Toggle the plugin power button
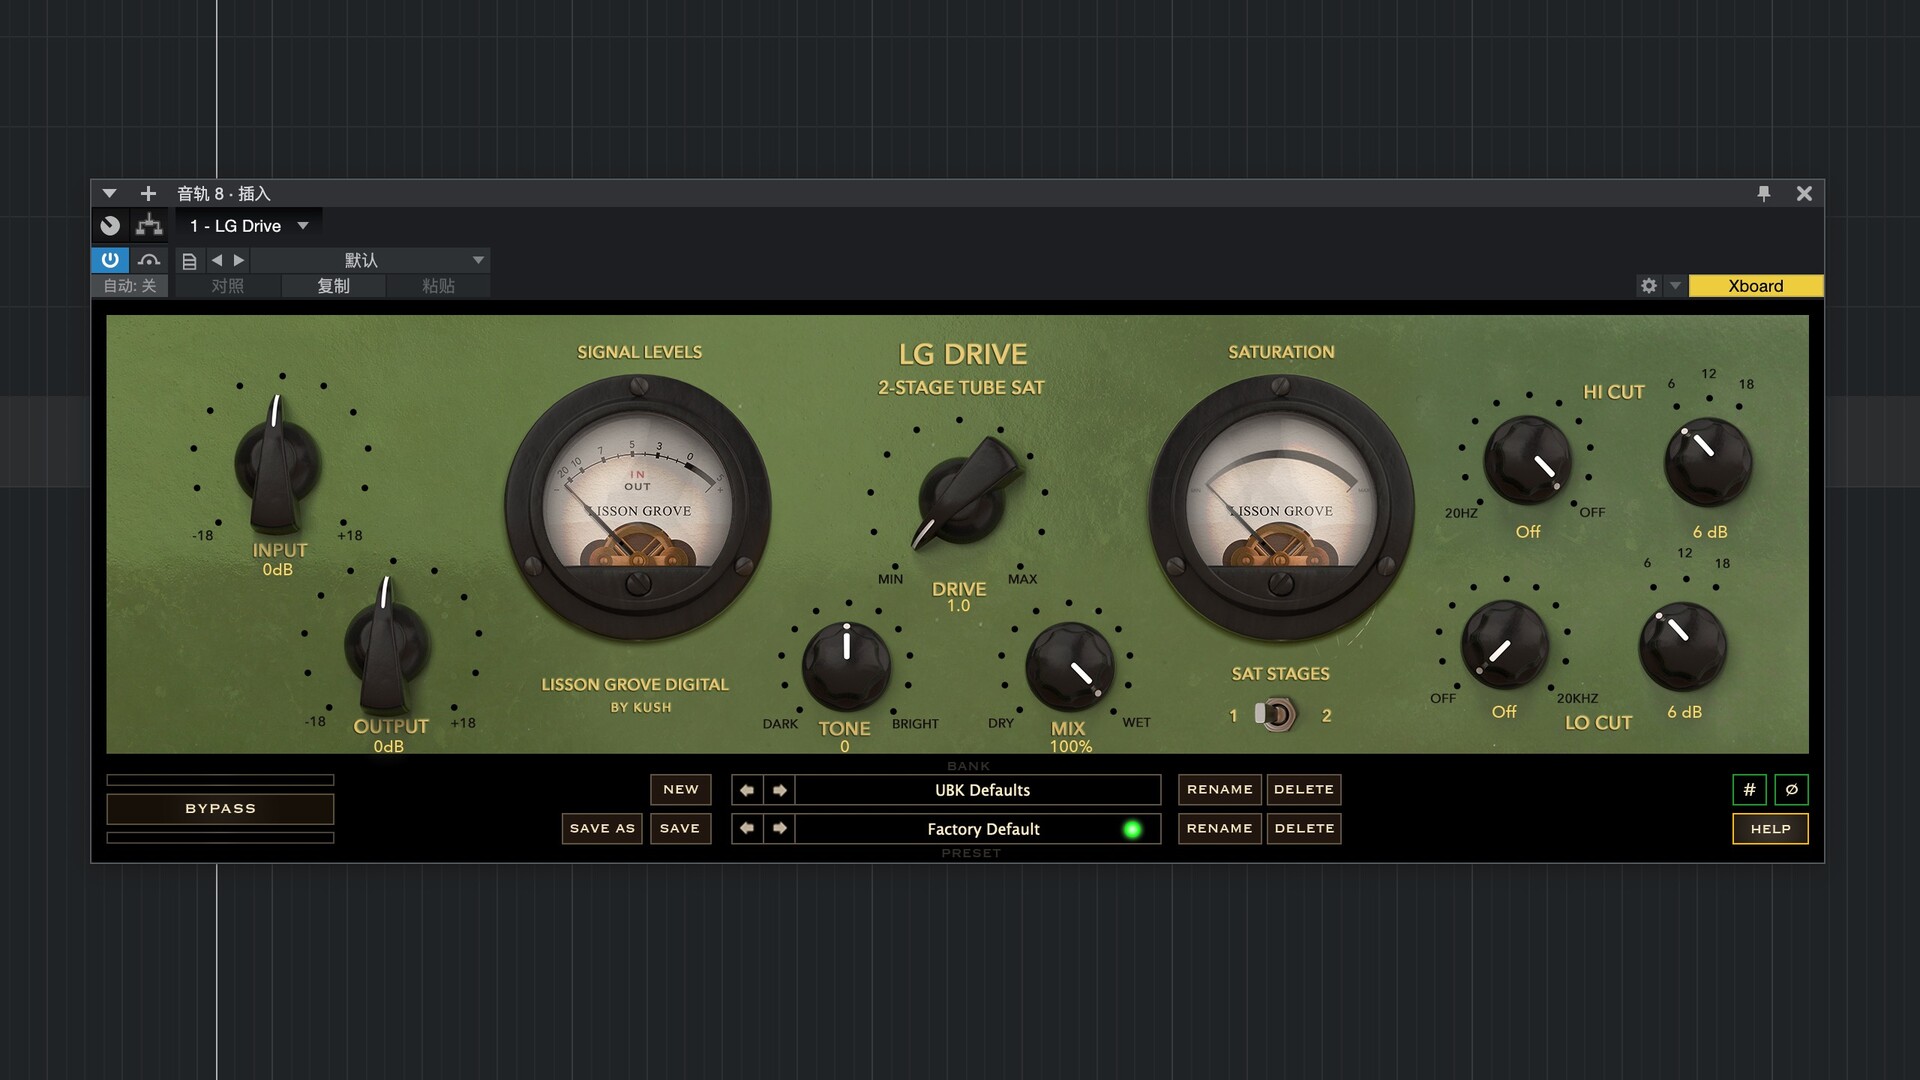 click(110, 260)
